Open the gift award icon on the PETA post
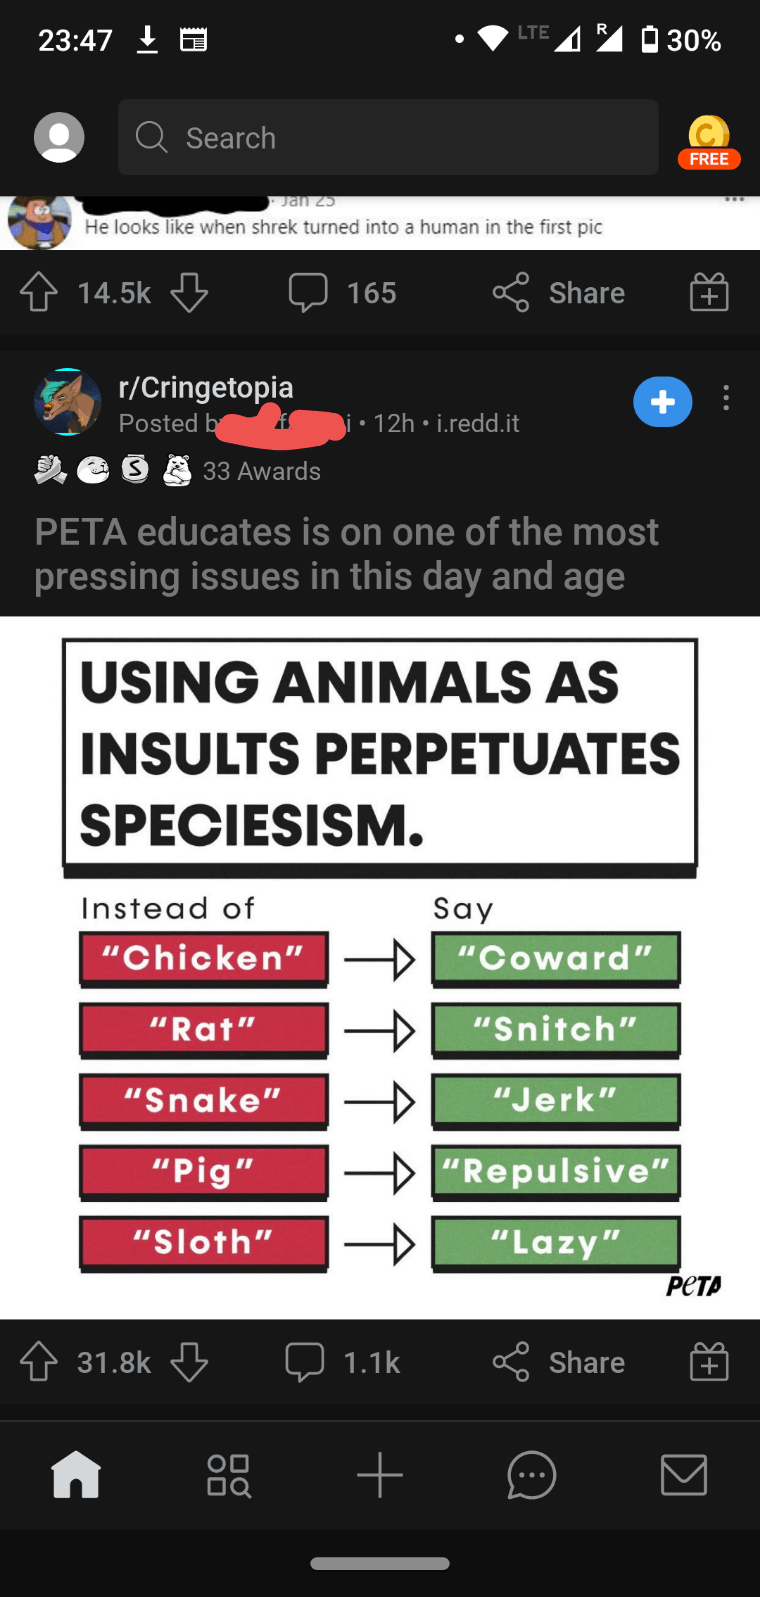 click(708, 1361)
